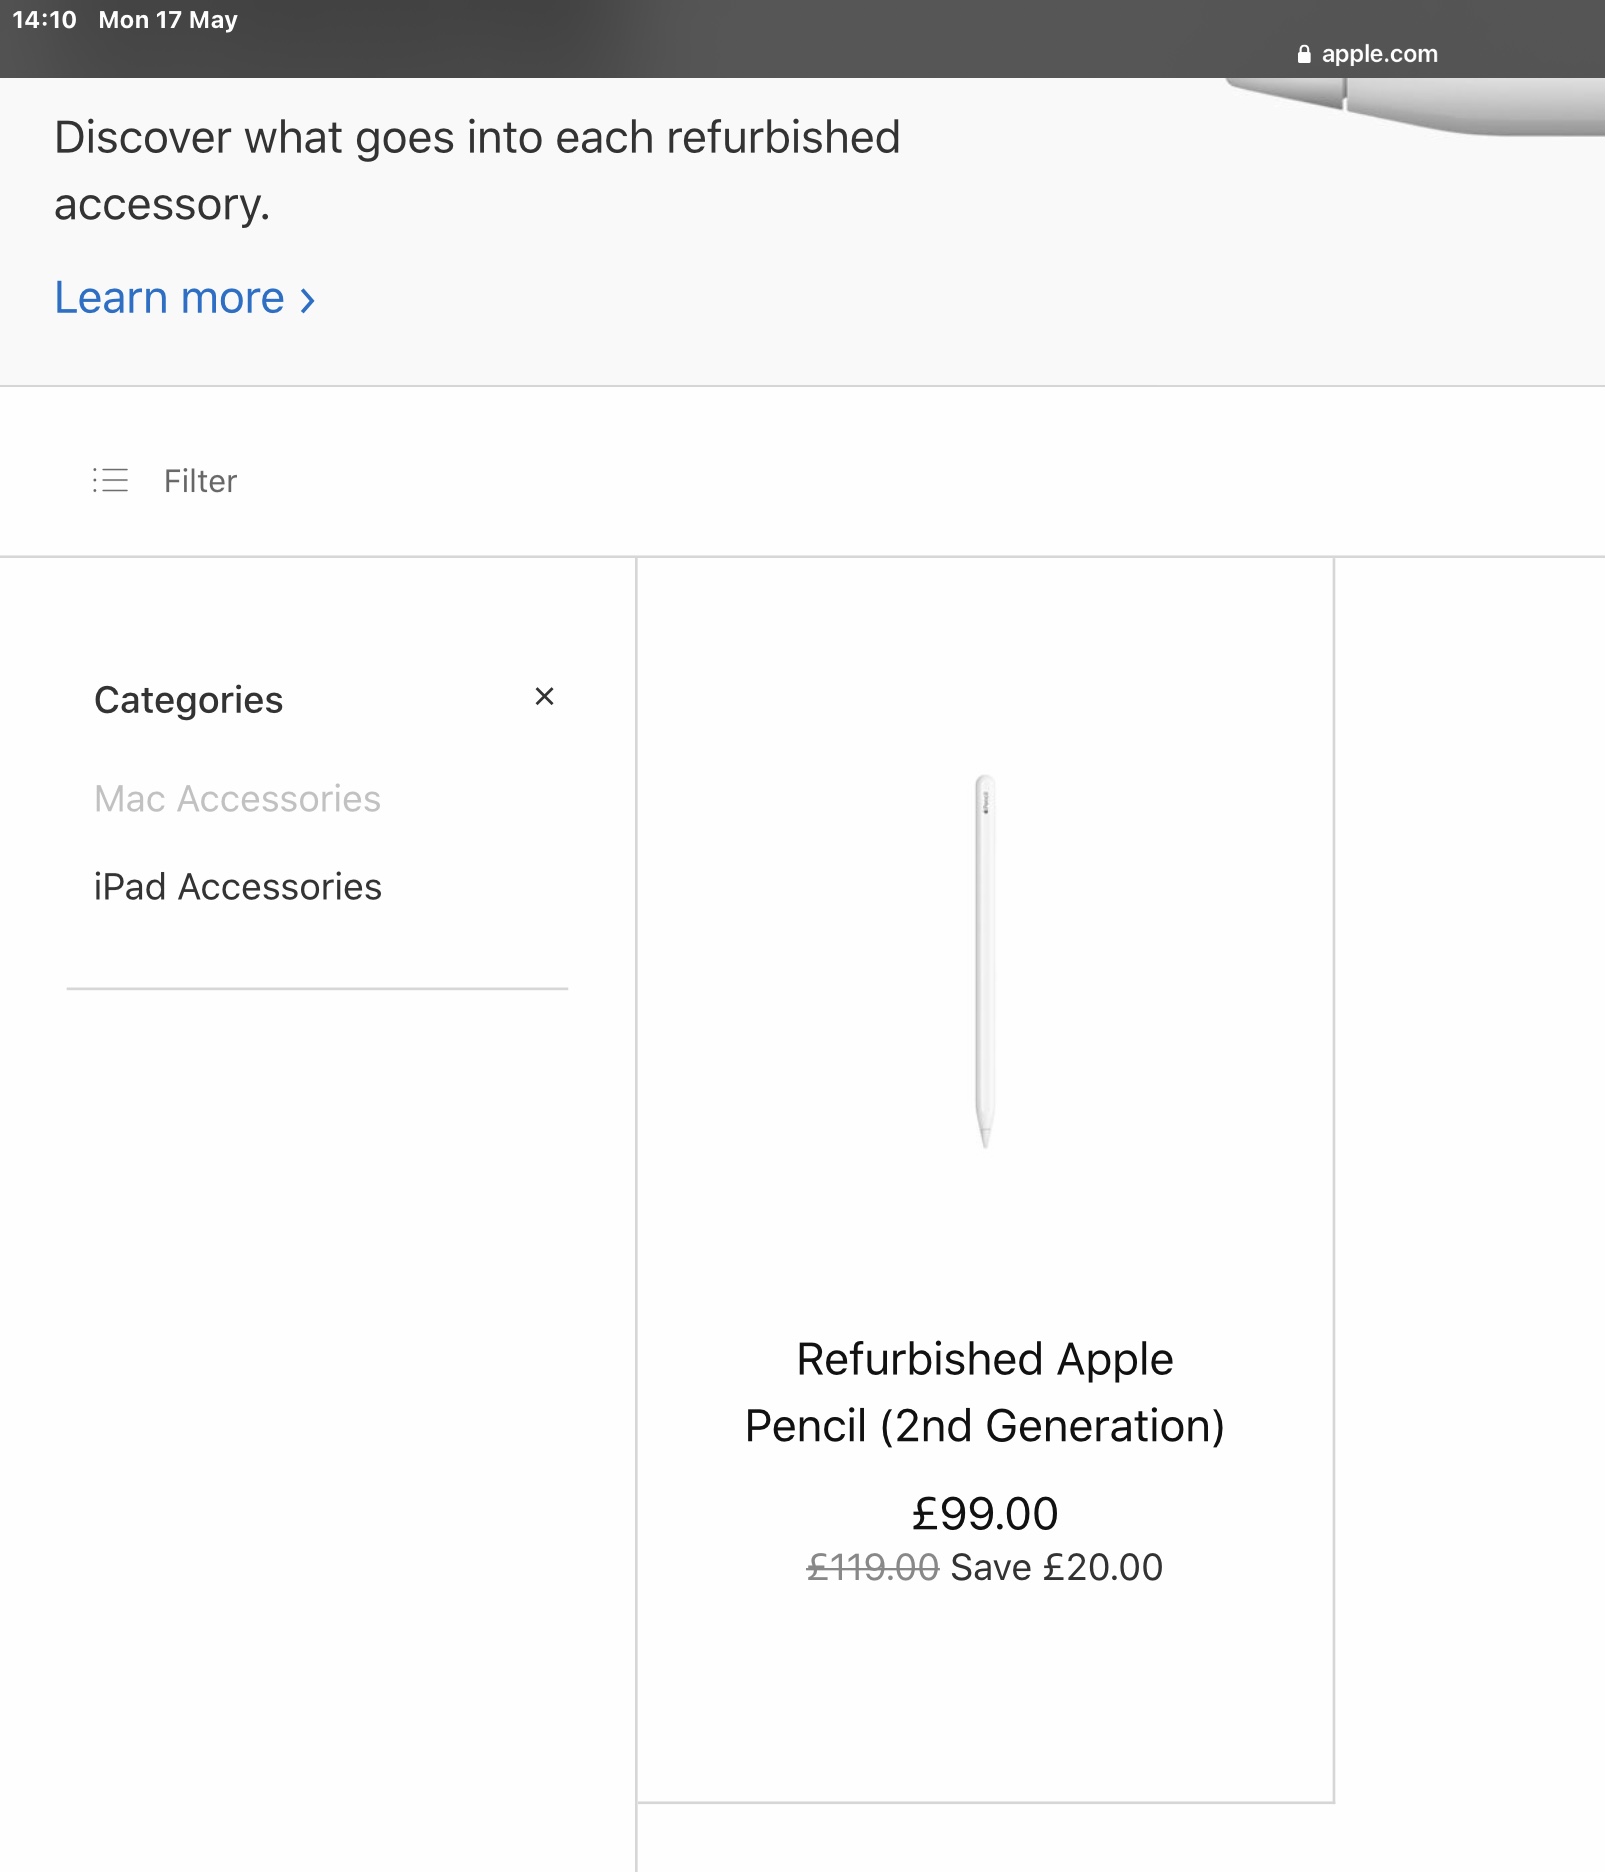Click the £99.00 current price
This screenshot has height=1872, width=1605.
(x=985, y=1513)
